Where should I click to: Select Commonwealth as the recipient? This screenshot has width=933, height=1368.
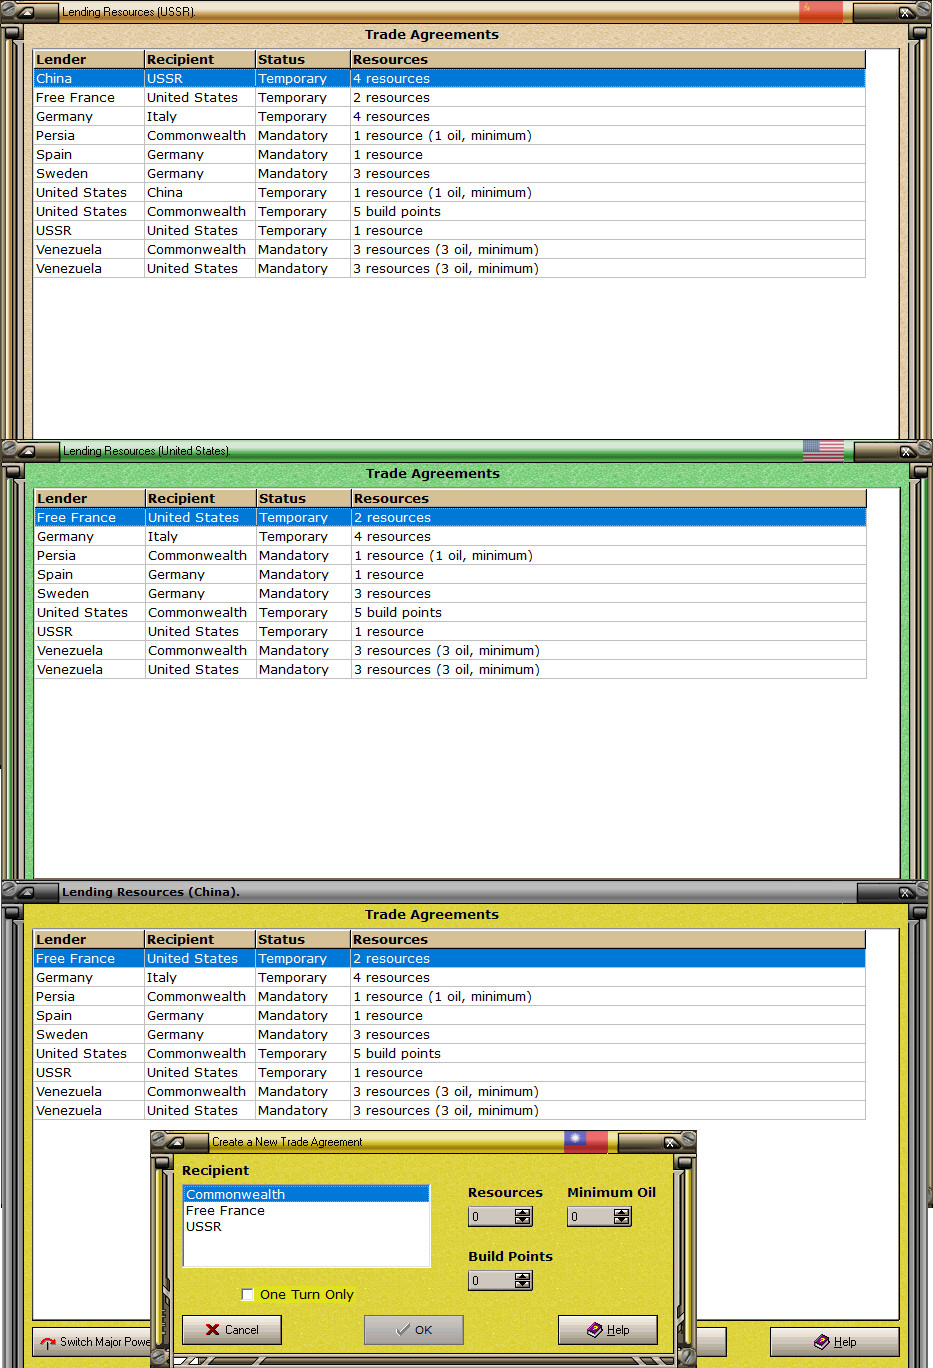click(306, 1194)
